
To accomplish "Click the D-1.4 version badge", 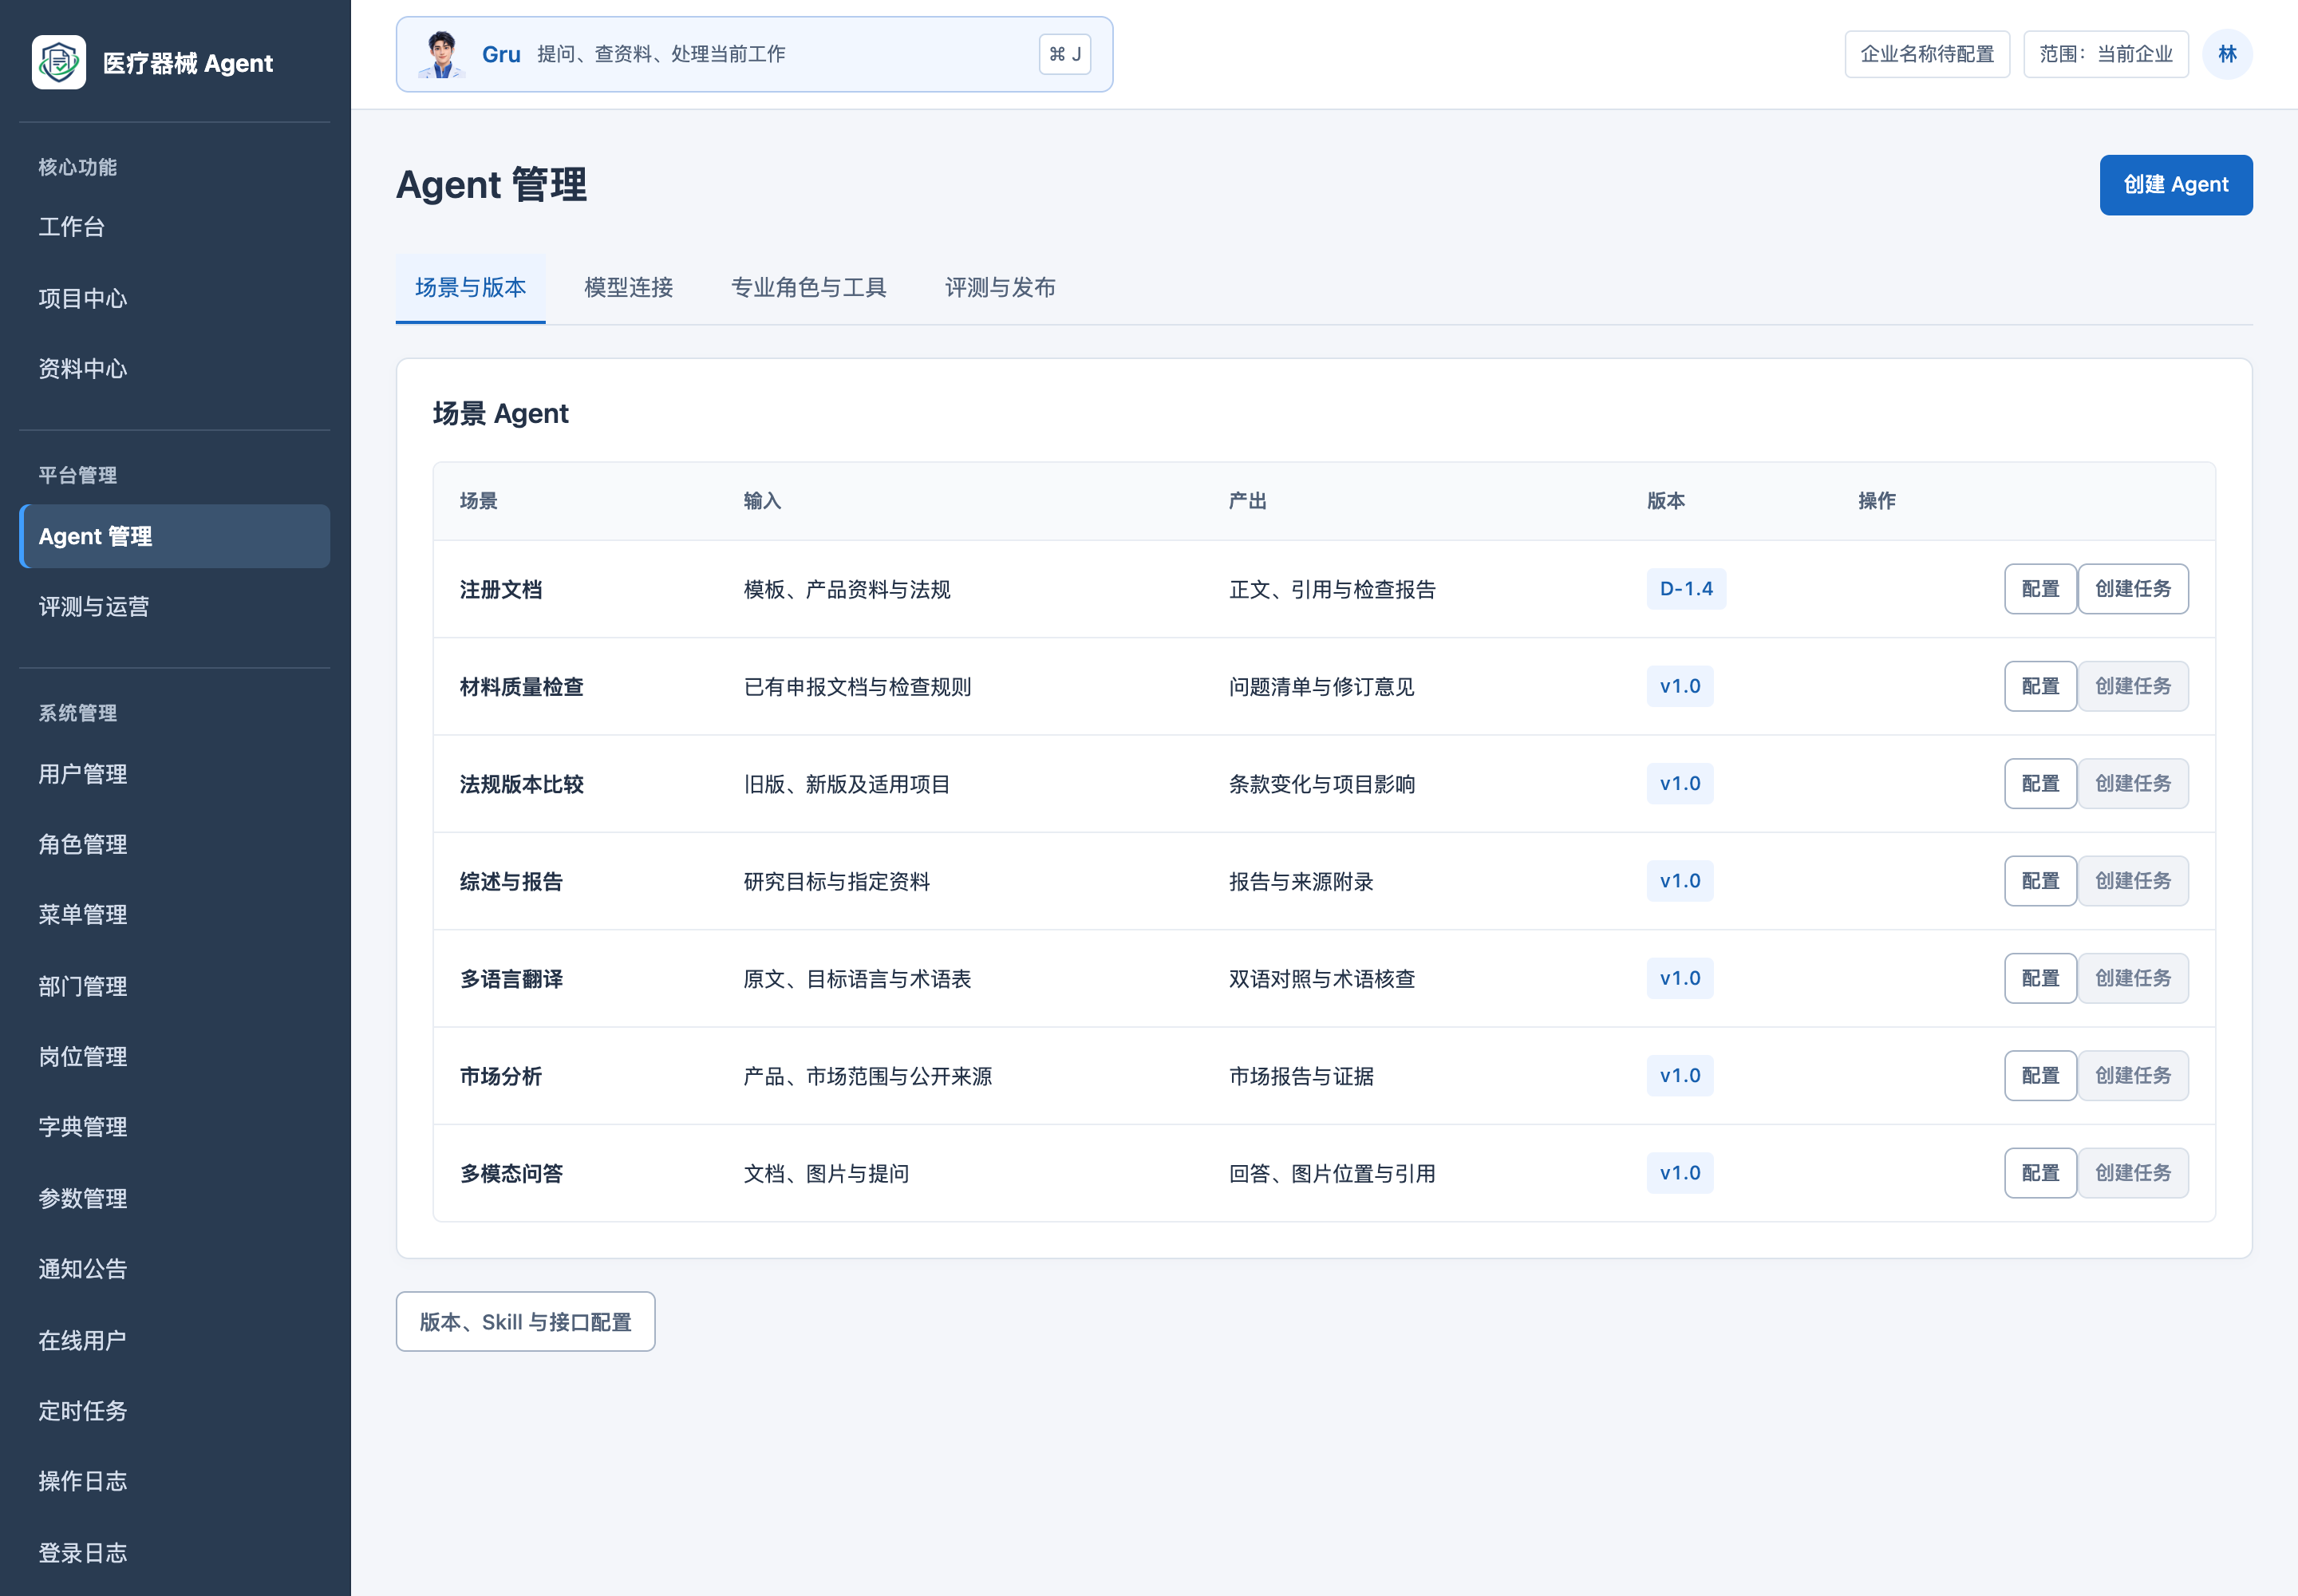I will (1686, 589).
